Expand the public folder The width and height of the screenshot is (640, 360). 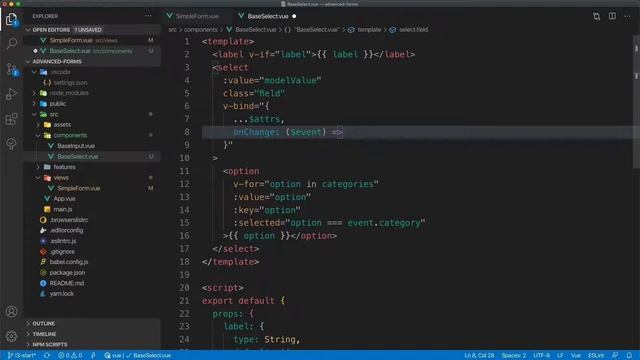92,104
